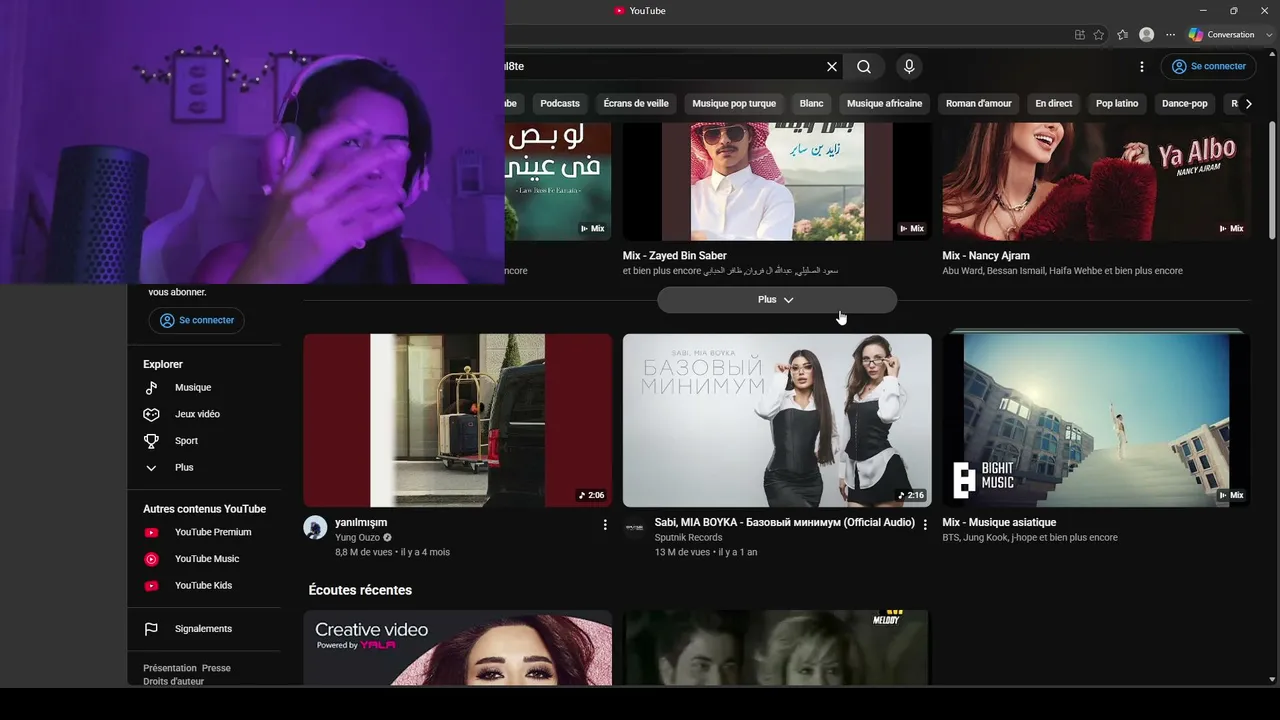Open the Yung Ouzo channel name
Viewport: 1280px width, 720px height.
click(358, 538)
